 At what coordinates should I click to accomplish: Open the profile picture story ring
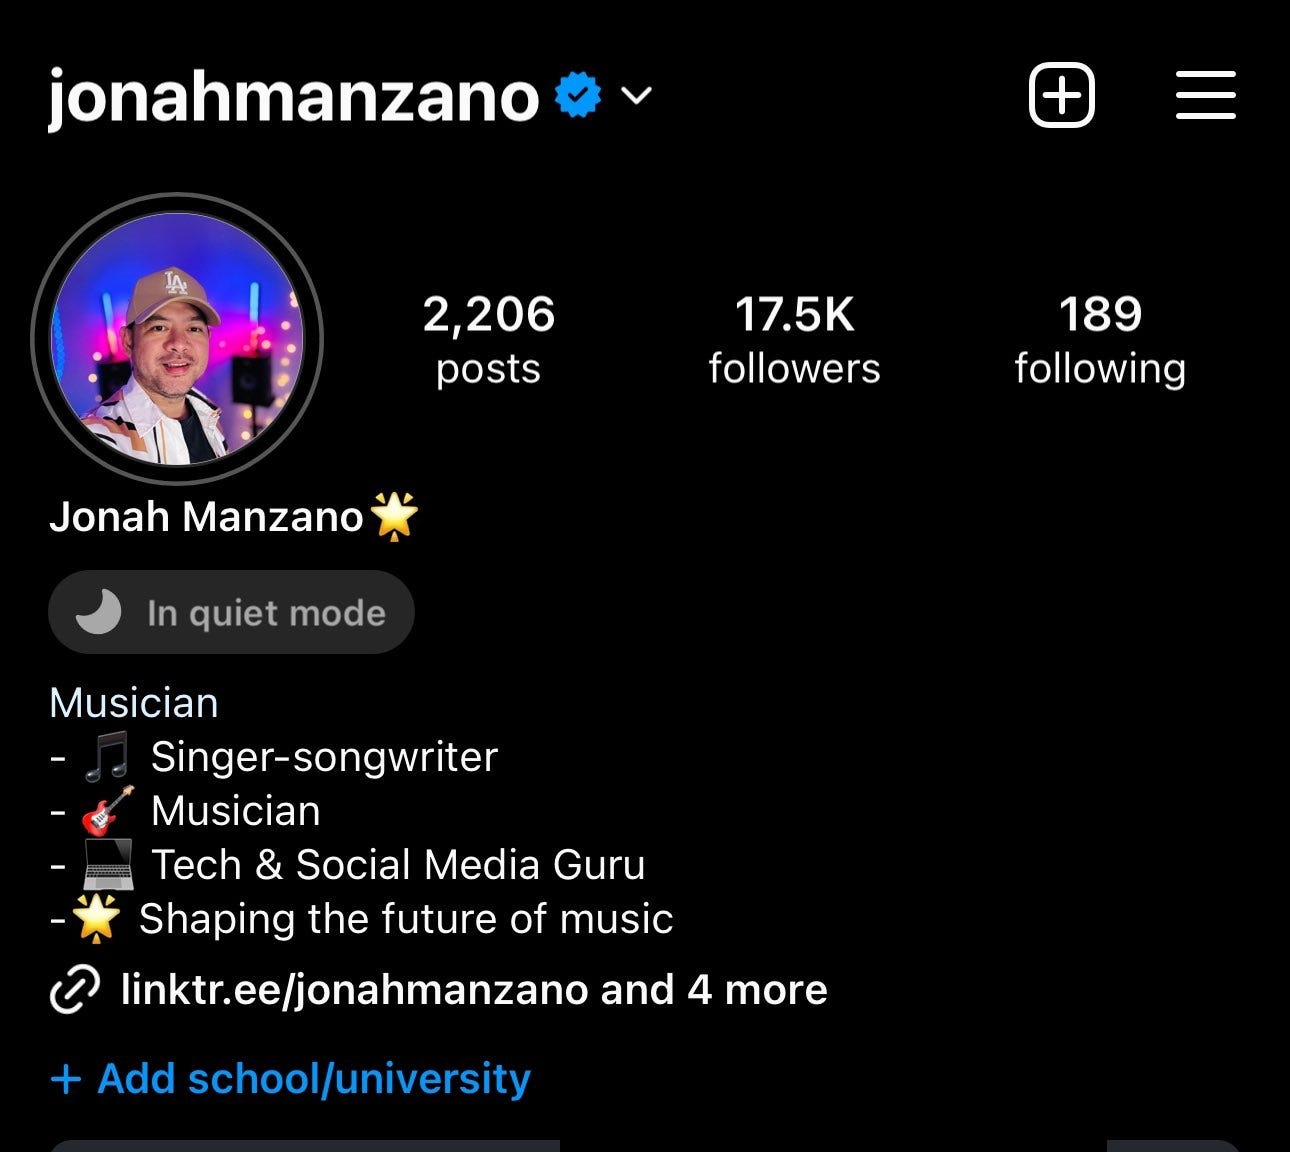[177, 338]
